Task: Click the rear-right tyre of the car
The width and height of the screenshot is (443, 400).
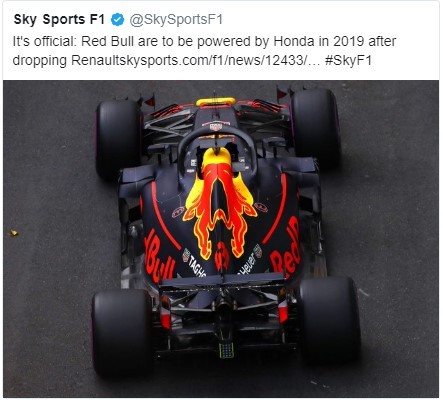Action: pos(330,320)
